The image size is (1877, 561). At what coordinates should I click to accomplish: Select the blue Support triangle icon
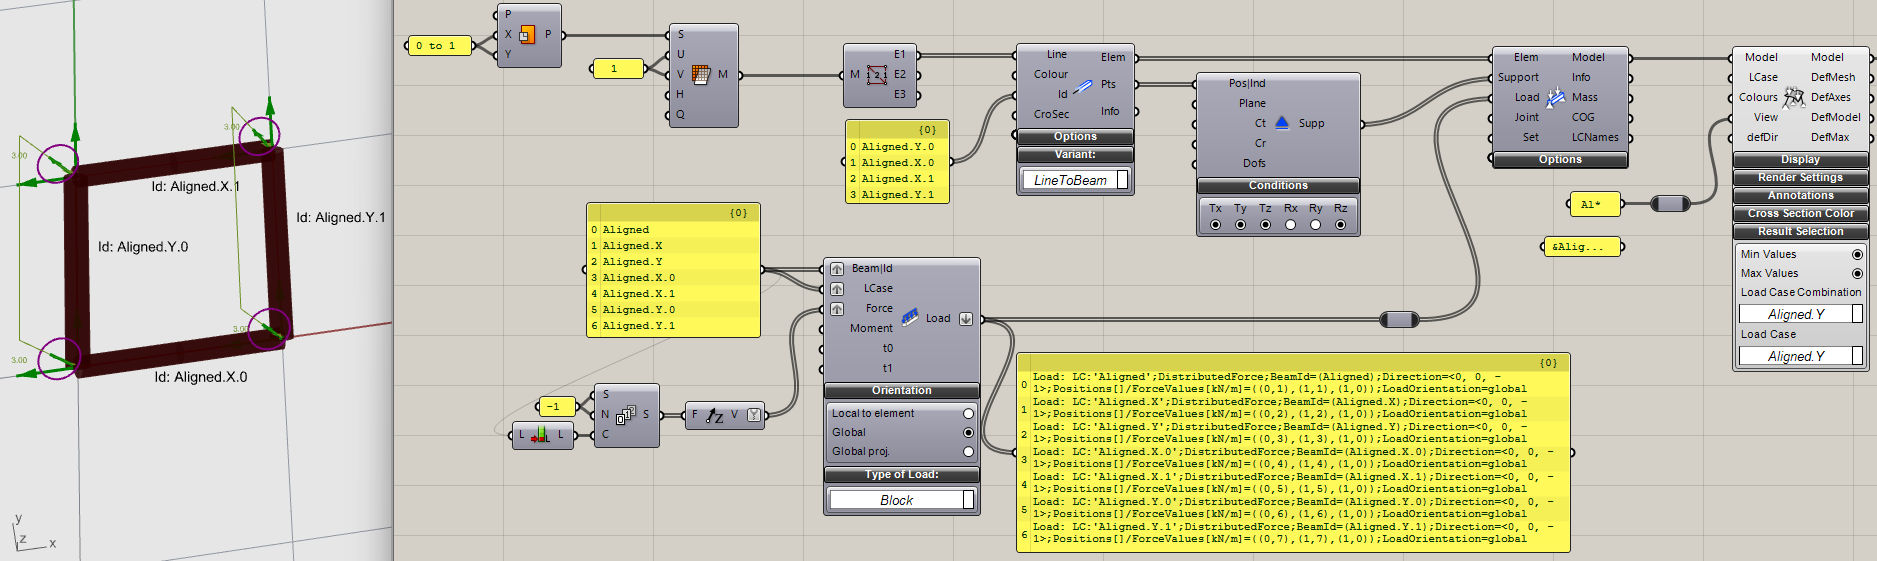coord(1282,123)
